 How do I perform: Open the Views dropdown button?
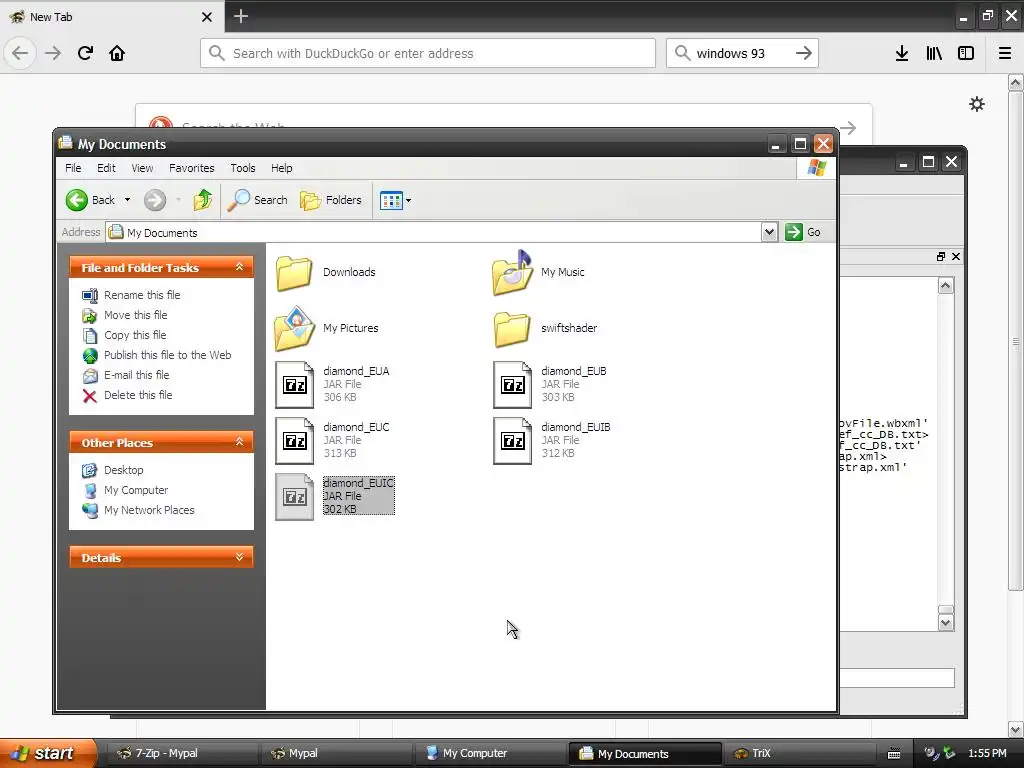point(395,200)
